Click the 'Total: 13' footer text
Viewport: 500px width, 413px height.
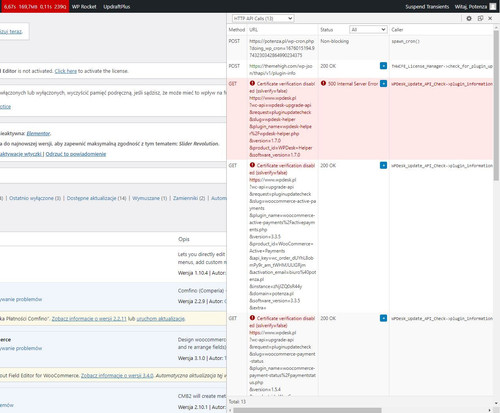[x=237, y=402]
